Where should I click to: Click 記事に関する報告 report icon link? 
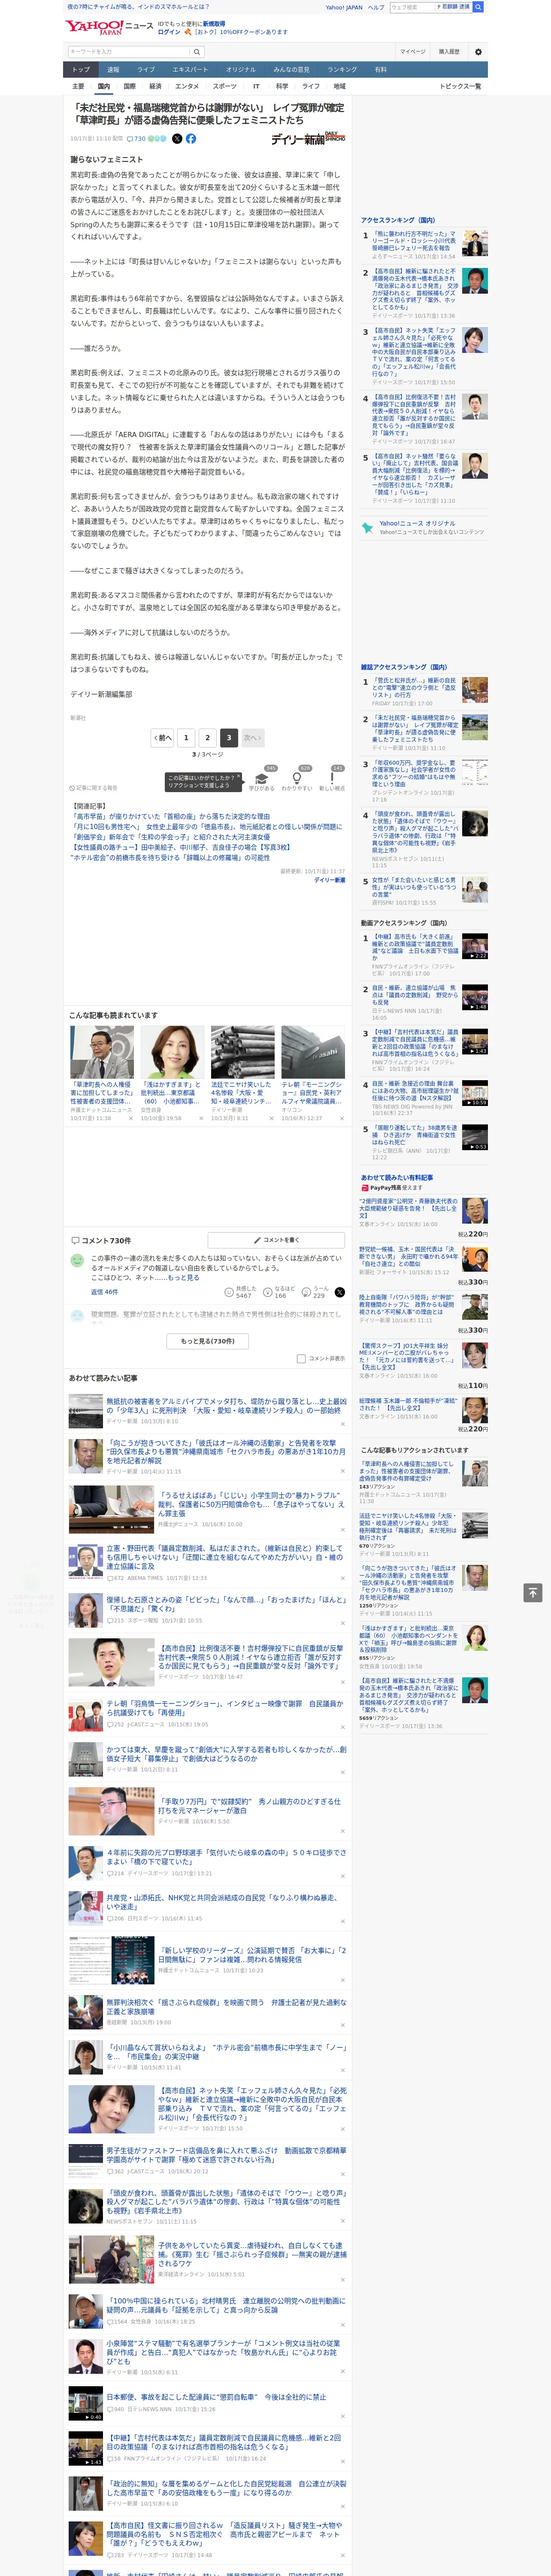coord(93,788)
